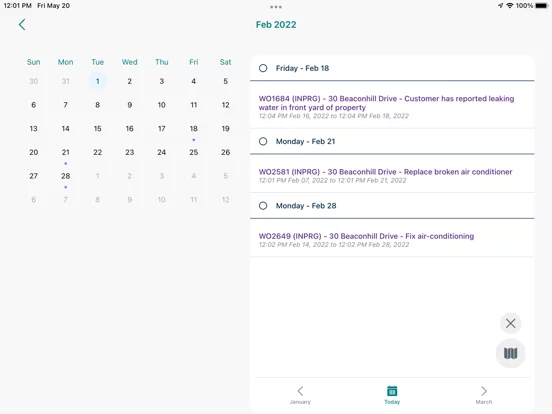
Task: Select February 21 in the calendar
Action: tap(65, 152)
